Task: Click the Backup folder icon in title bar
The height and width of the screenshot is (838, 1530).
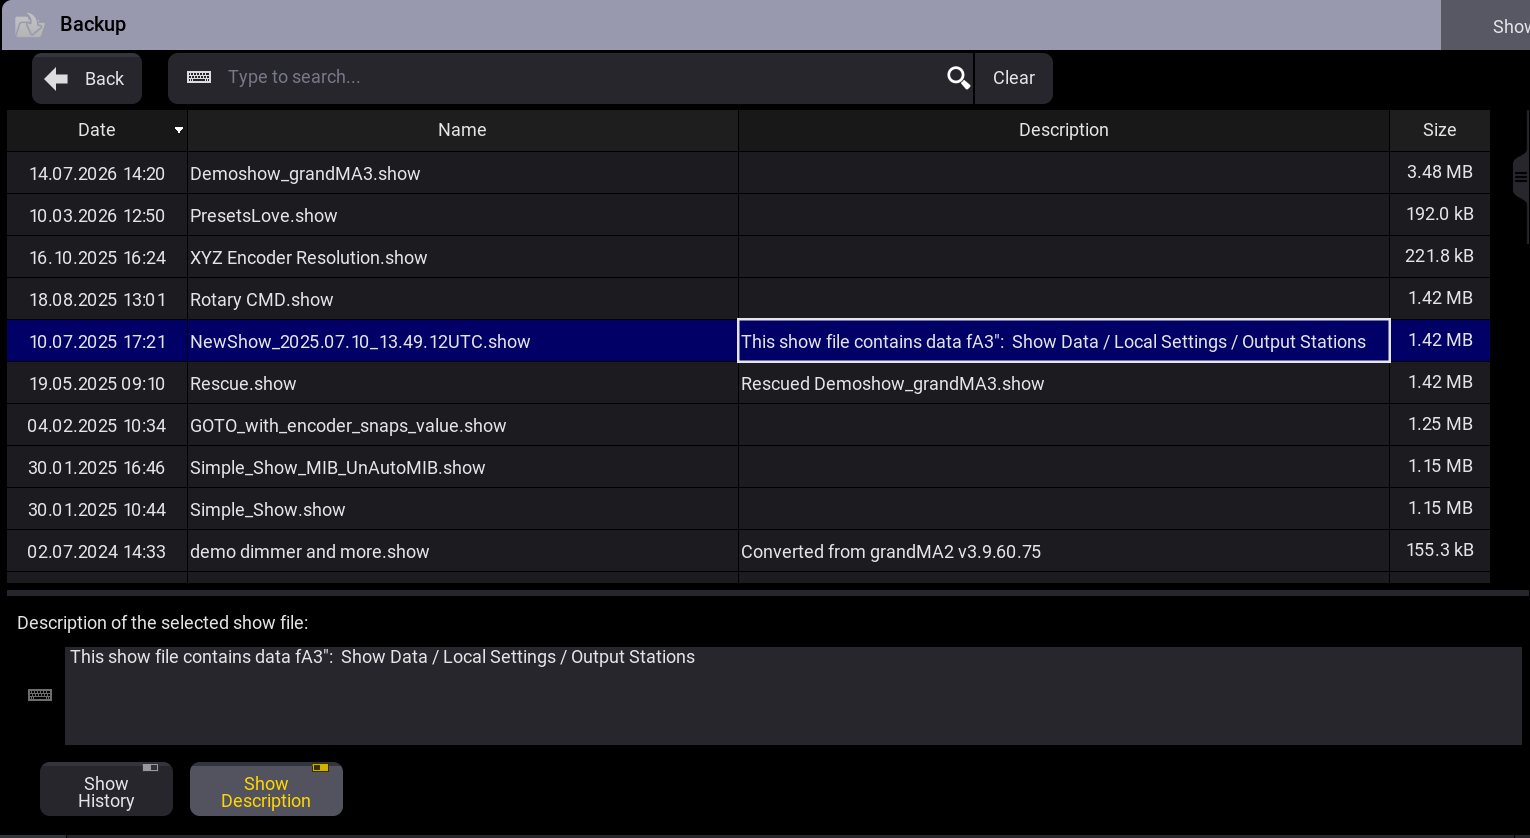Action: click(29, 25)
